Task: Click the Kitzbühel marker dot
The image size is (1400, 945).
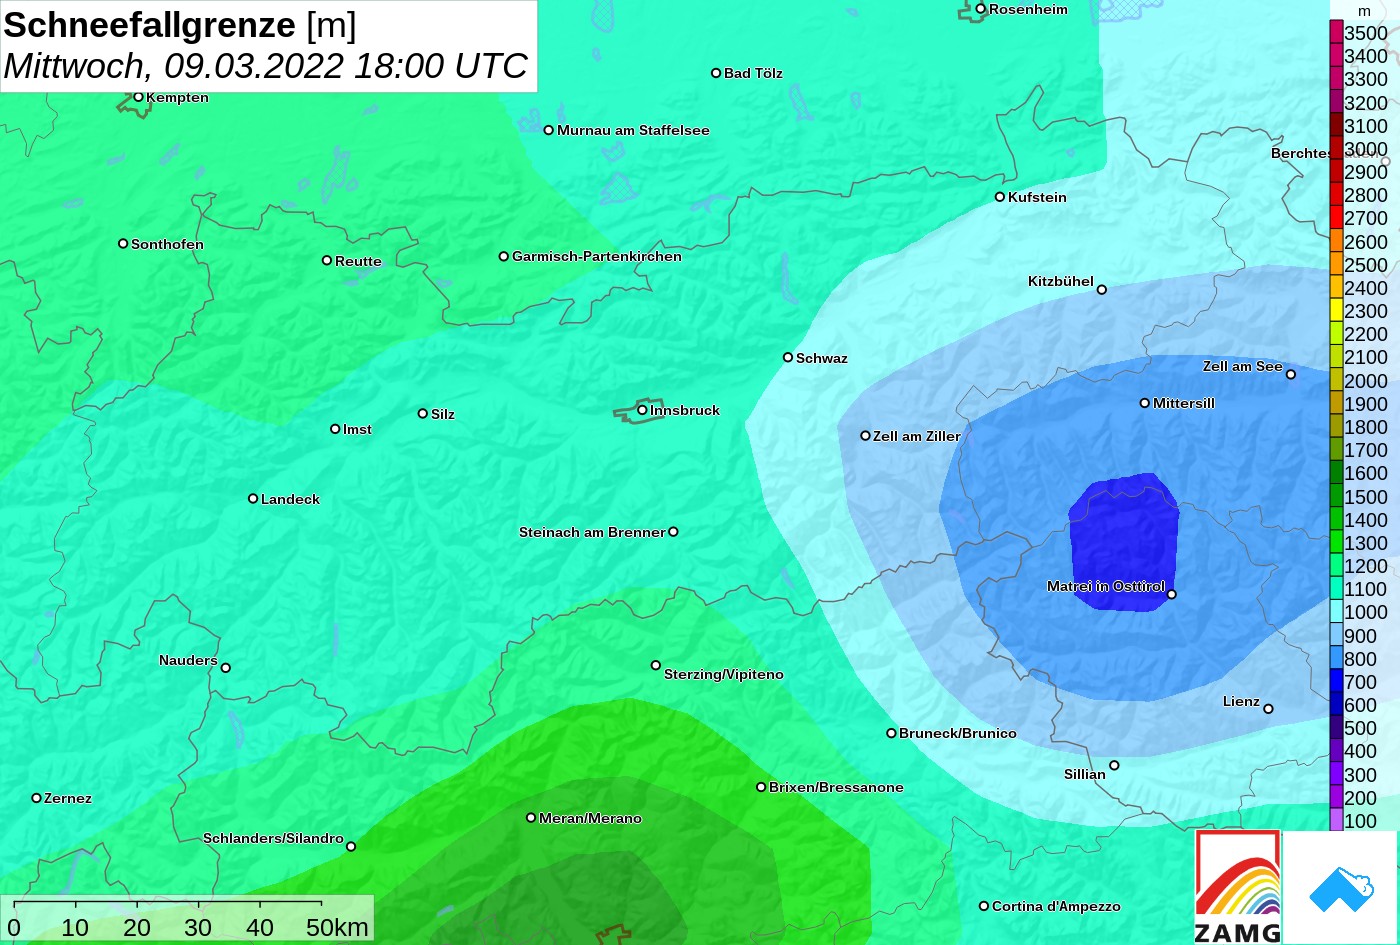Action: 1102,290
